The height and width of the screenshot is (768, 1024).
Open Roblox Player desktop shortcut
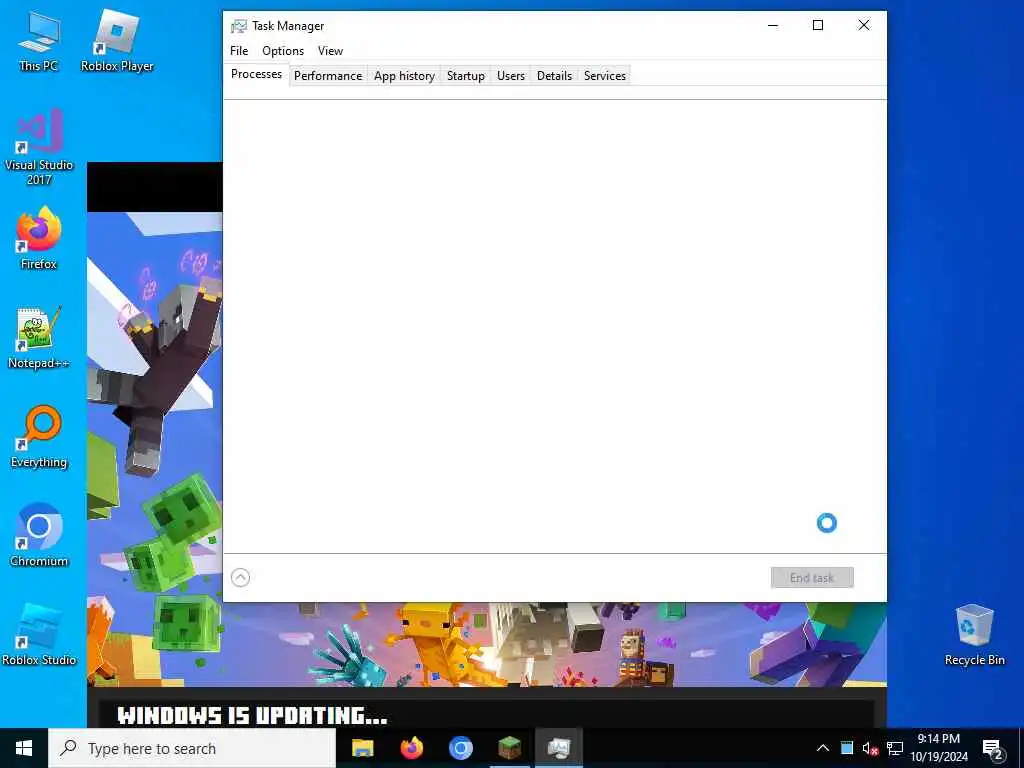click(x=117, y=40)
